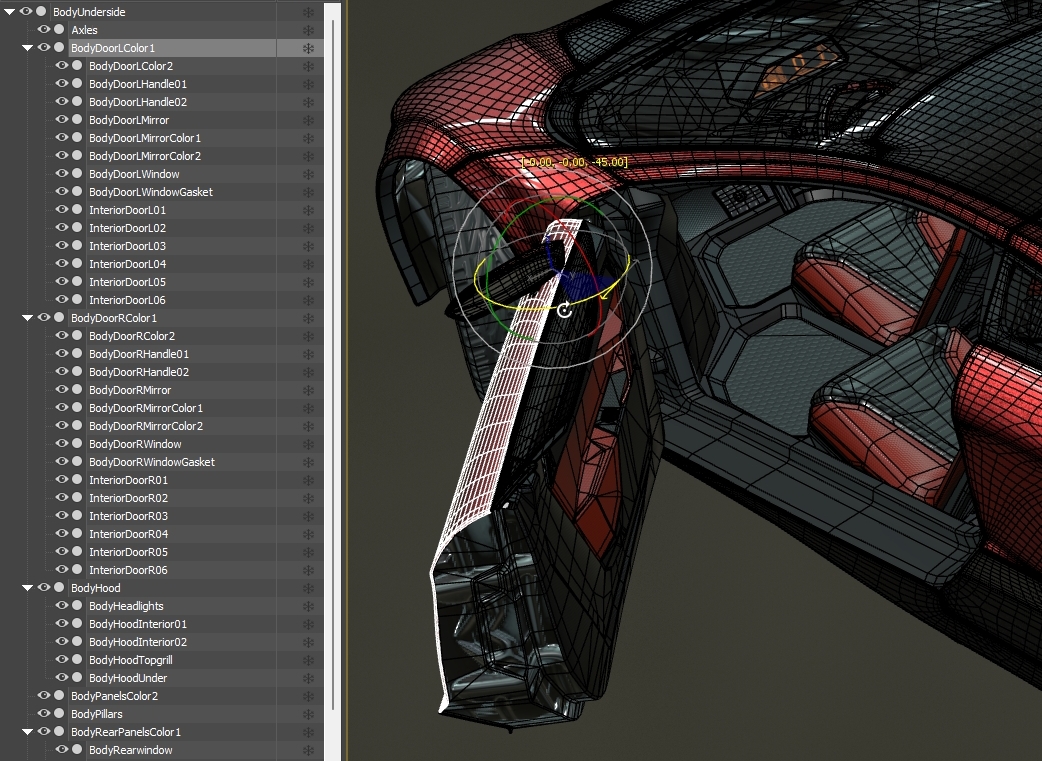The width and height of the screenshot is (1042, 761).
Task: Click geometry circle icon of BodyDoorLMirrorColor1
Action: point(77,138)
